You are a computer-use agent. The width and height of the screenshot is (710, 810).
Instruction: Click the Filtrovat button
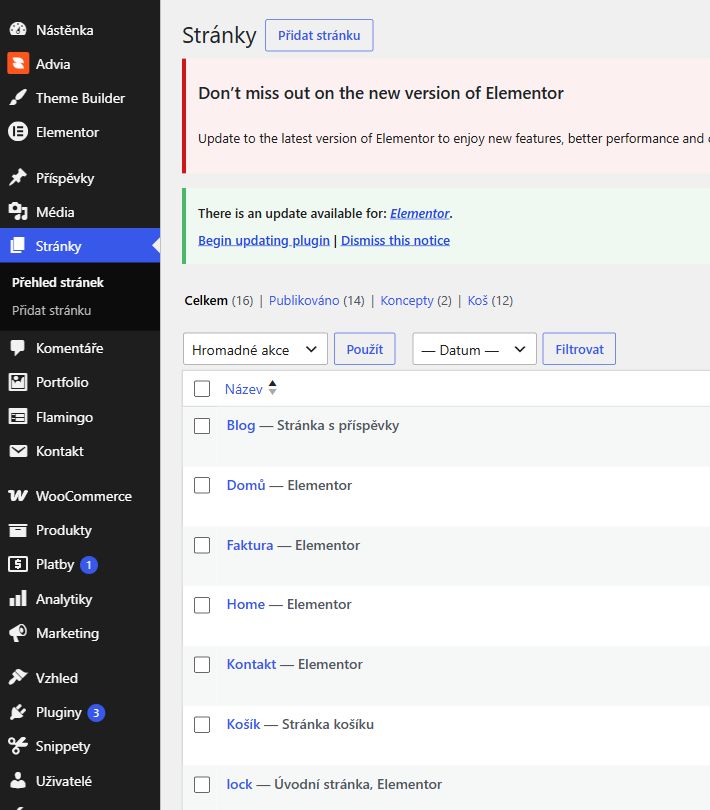579,349
